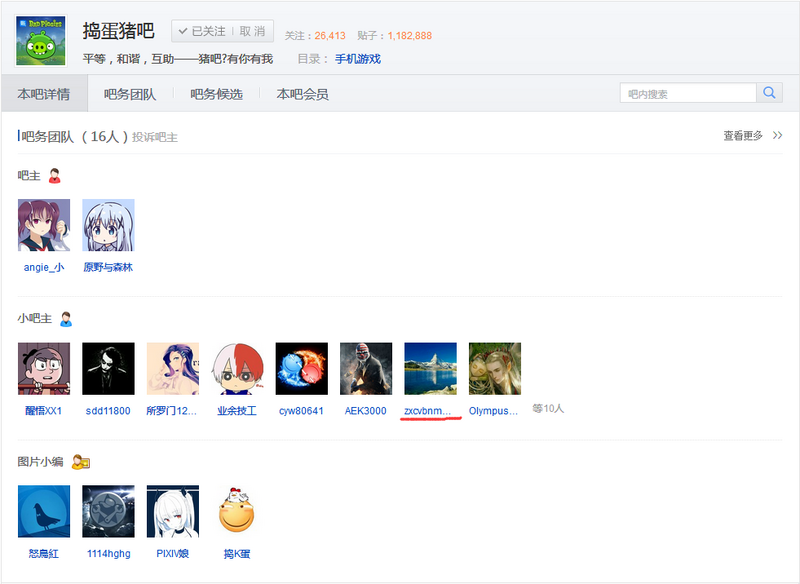This screenshot has width=800, height=584.
Task: Click the 业余技工 username
Action: 237,411
